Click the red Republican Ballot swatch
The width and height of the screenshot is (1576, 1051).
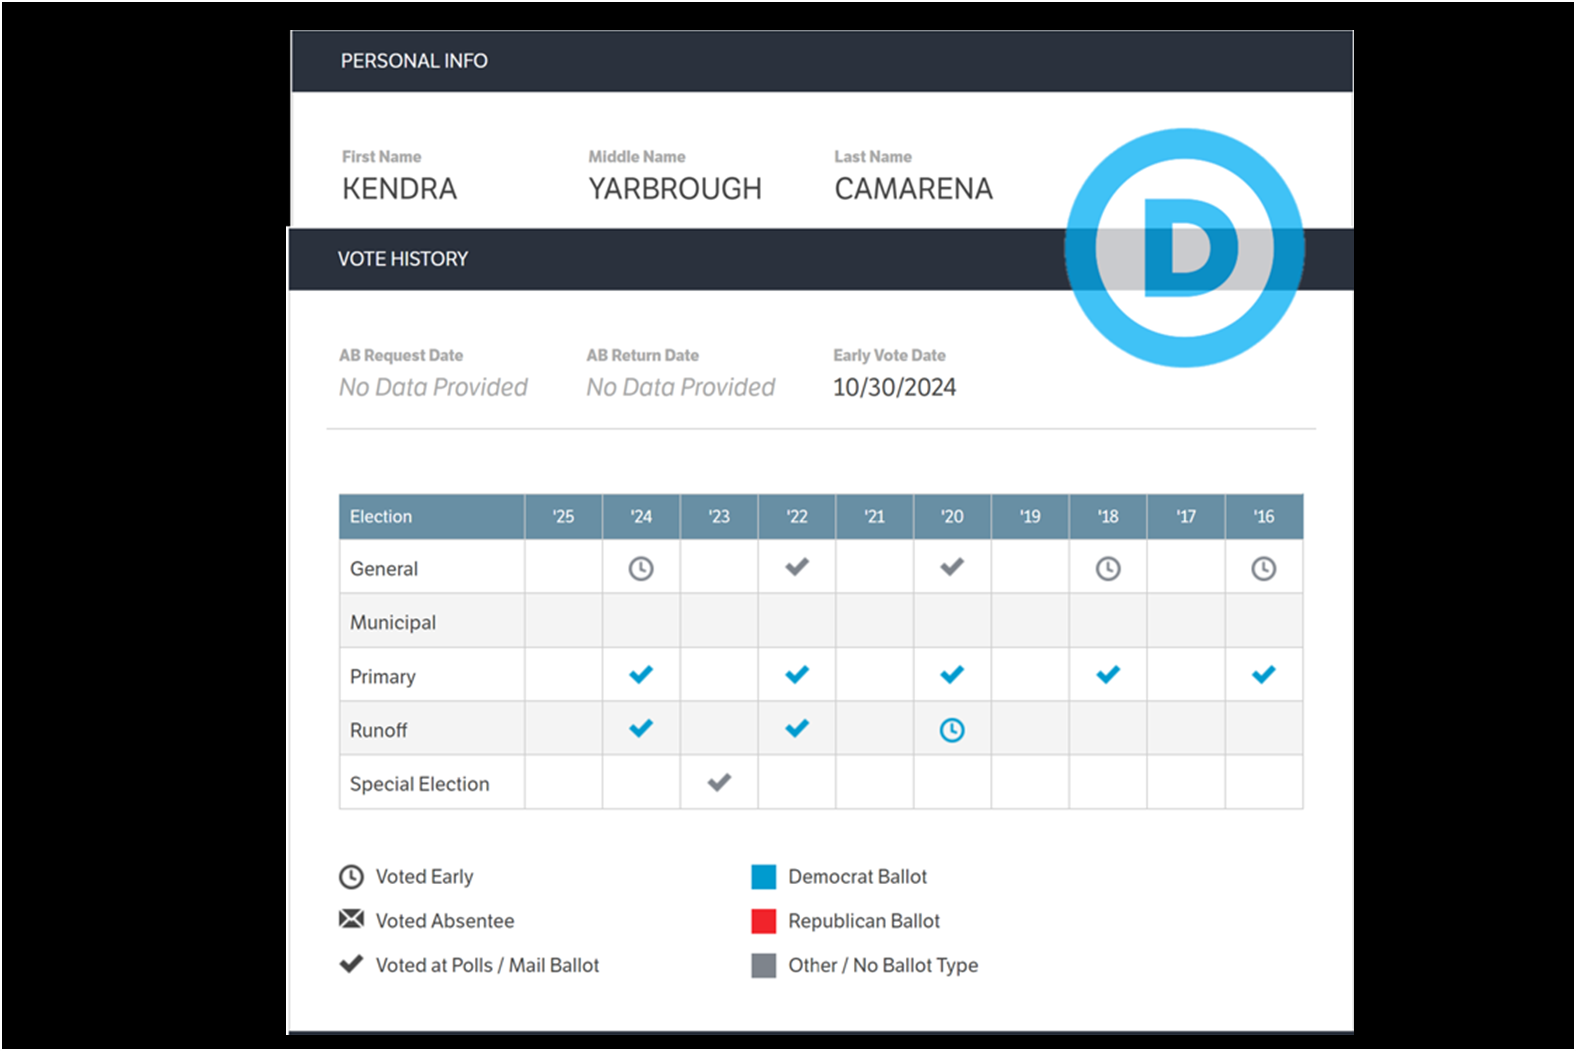(x=764, y=921)
